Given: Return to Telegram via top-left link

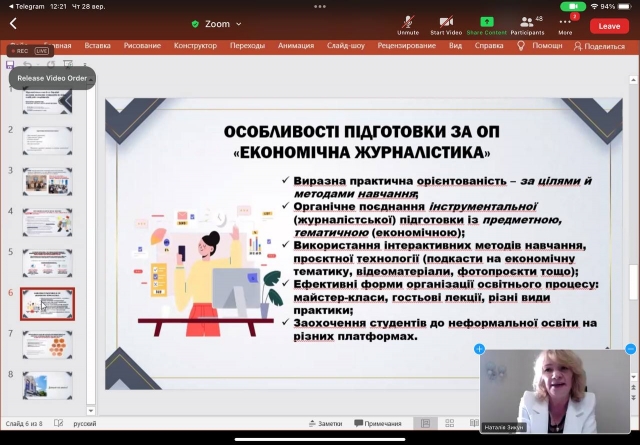Looking at the screenshot, I should pyautogui.click(x=27, y=7).
